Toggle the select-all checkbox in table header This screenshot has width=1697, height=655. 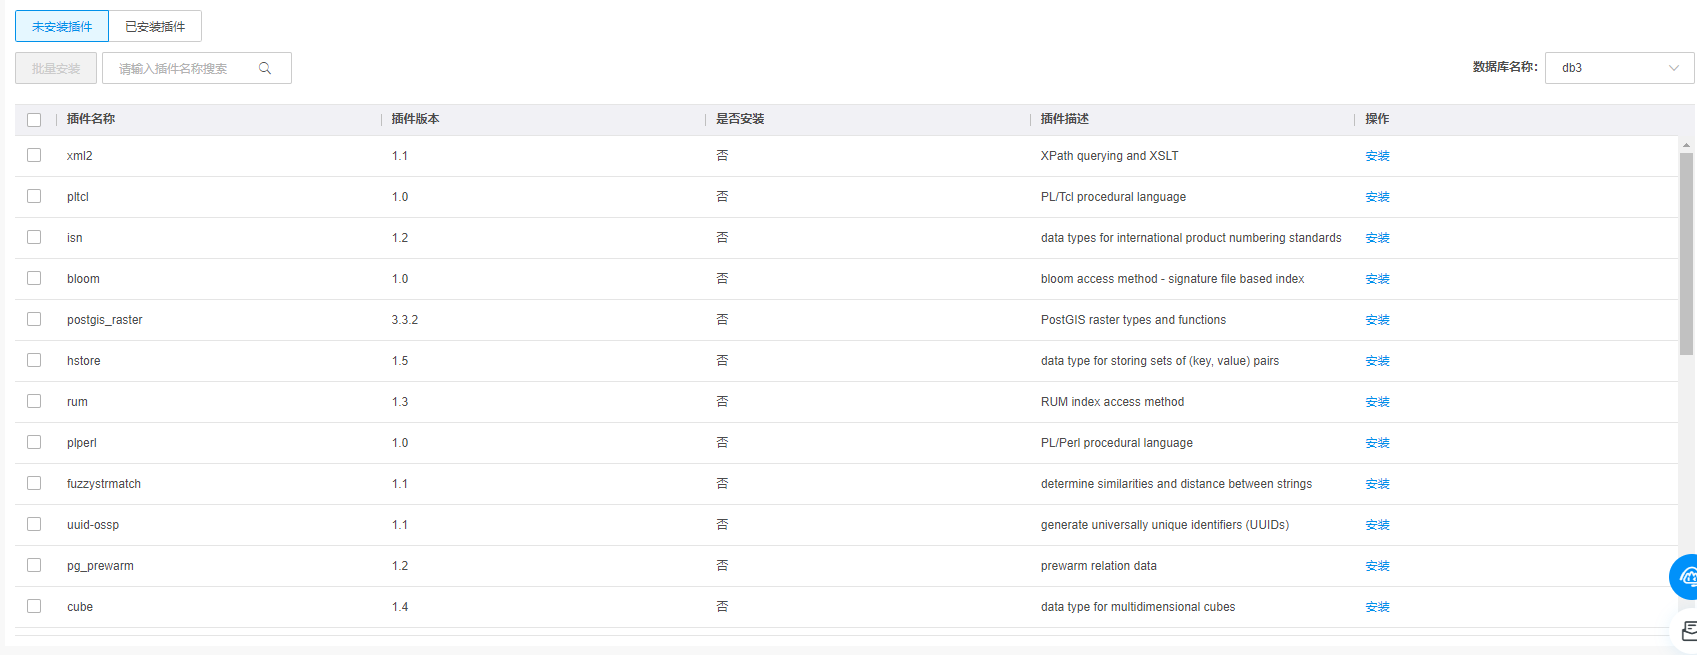pyautogui.click(x=34, y=120)
